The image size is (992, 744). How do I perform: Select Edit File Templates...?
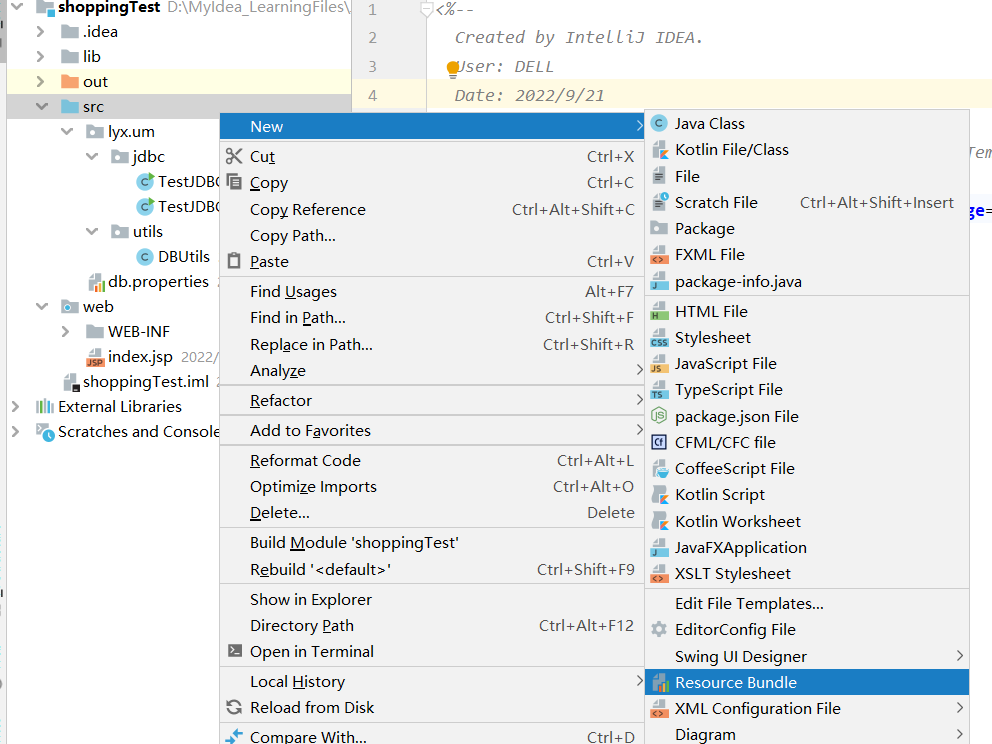(x=807, y=604)
